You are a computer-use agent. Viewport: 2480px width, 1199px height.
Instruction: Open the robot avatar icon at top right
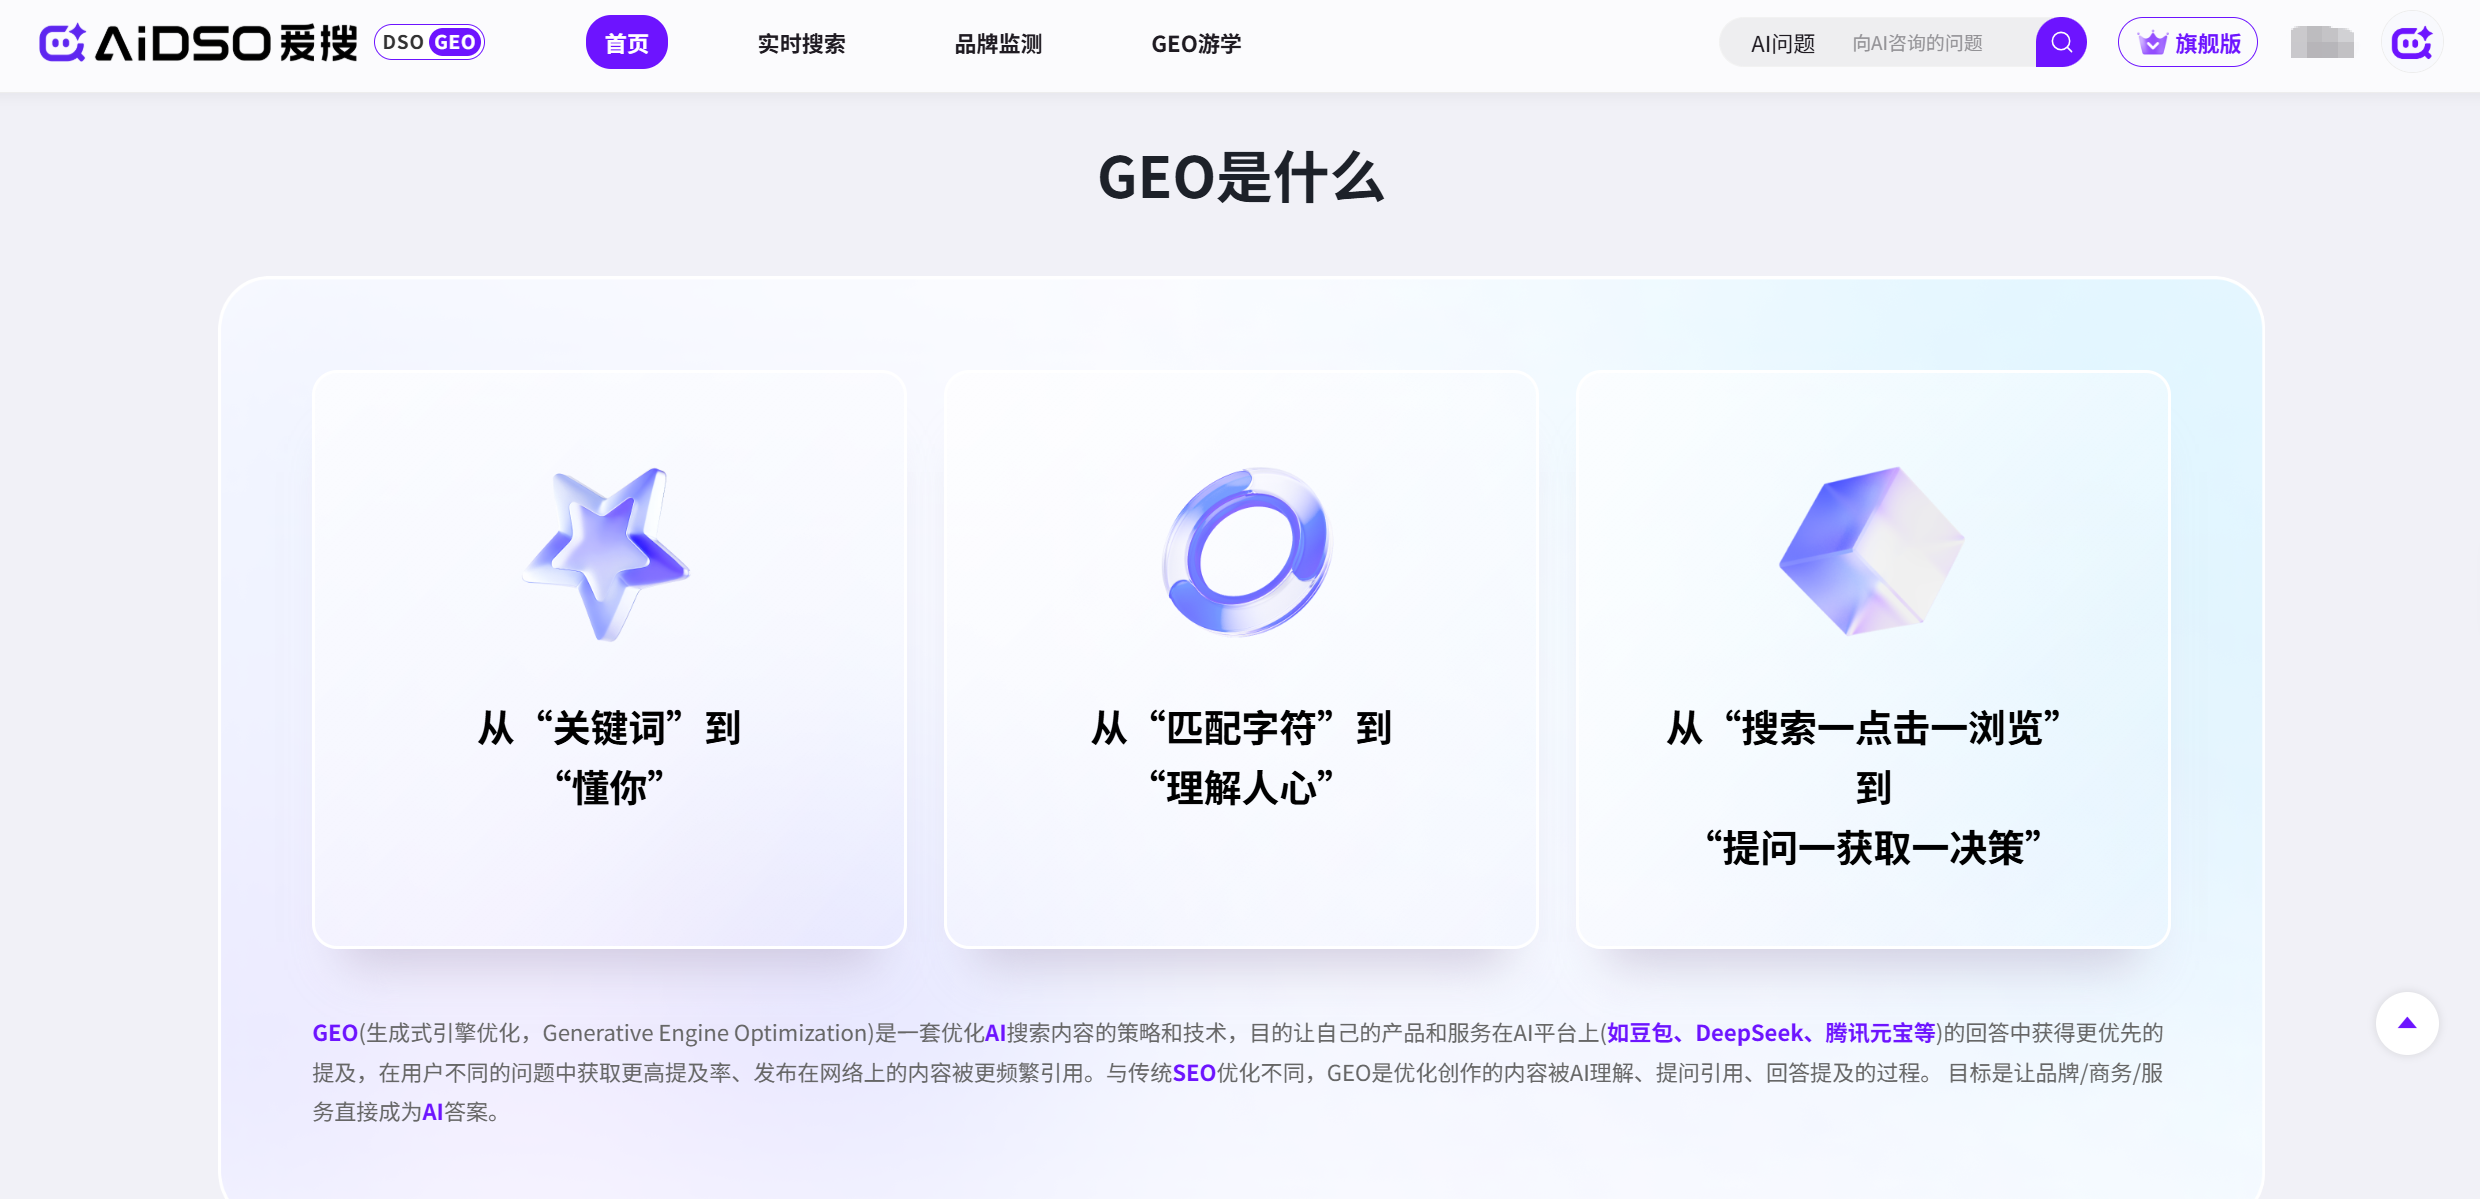point(2411,43)
